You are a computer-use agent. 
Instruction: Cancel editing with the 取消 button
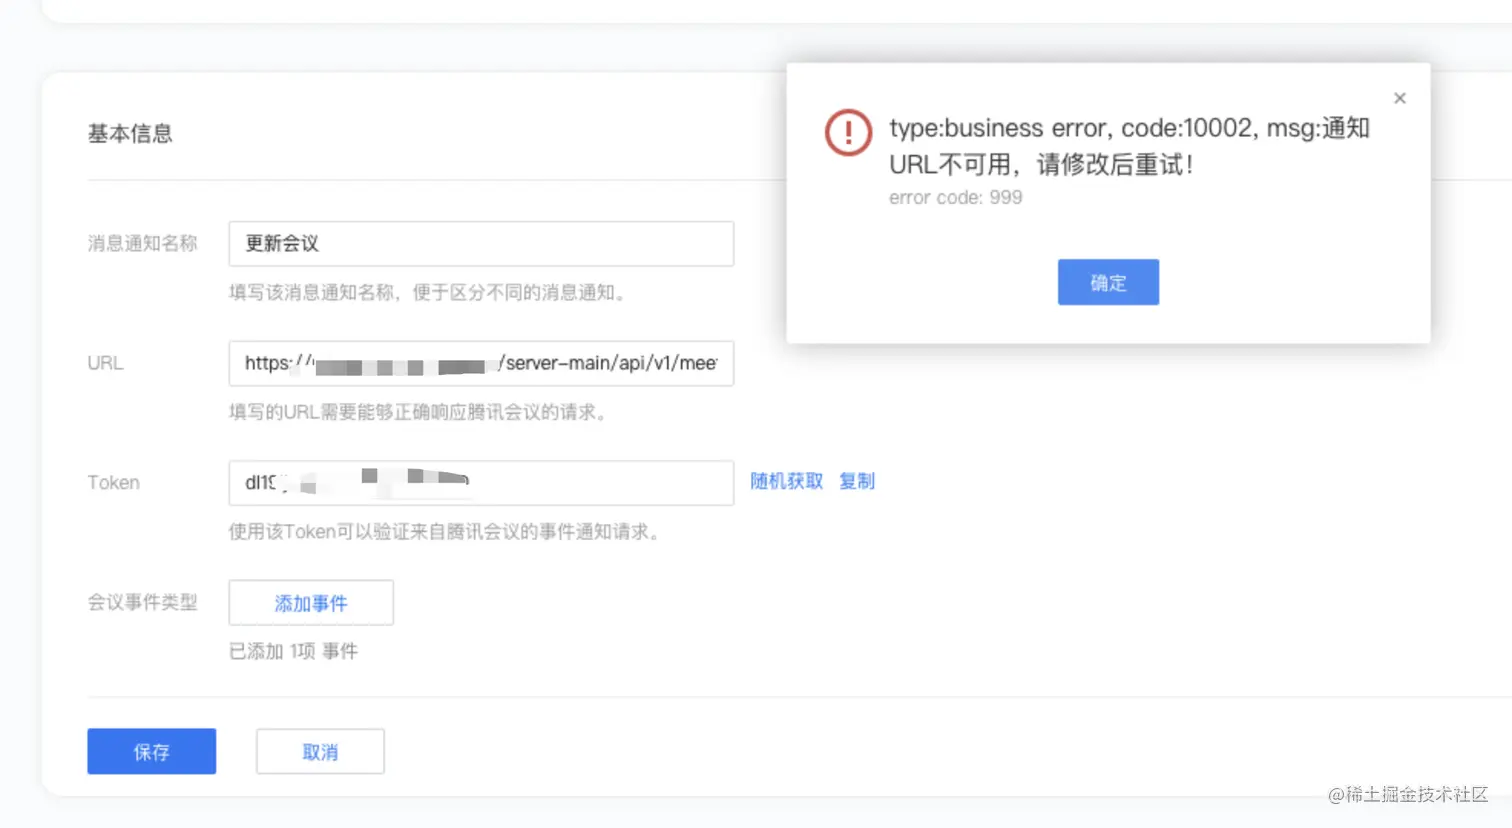320,751
